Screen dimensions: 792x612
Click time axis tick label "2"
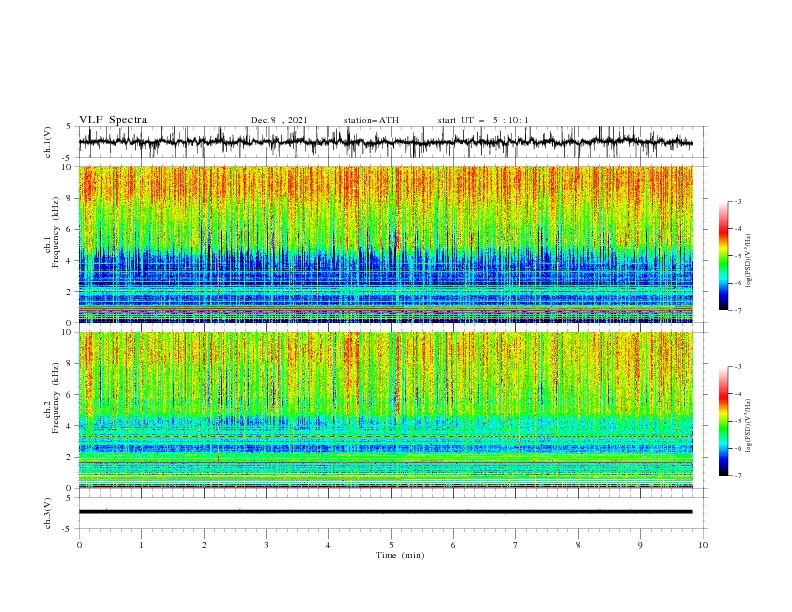(x=204, y=545)
